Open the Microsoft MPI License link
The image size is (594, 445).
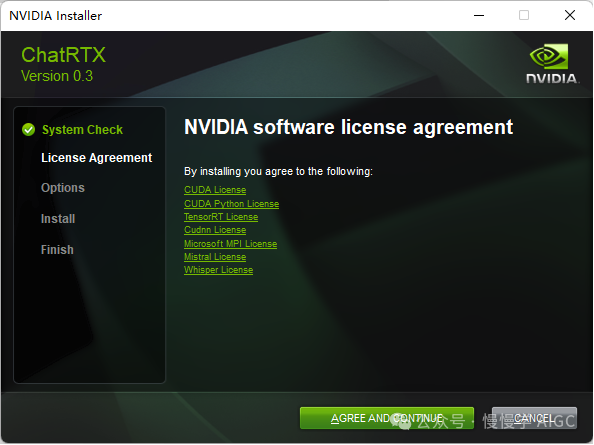coord(230,244)
